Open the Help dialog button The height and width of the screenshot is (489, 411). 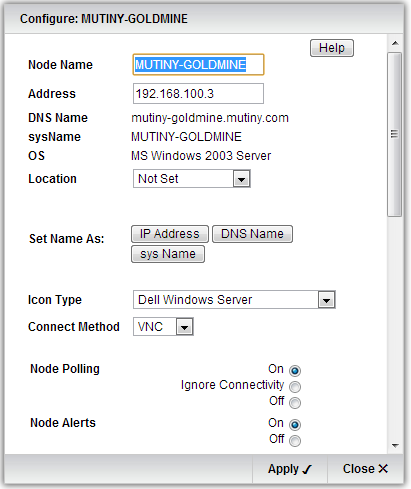332,48
